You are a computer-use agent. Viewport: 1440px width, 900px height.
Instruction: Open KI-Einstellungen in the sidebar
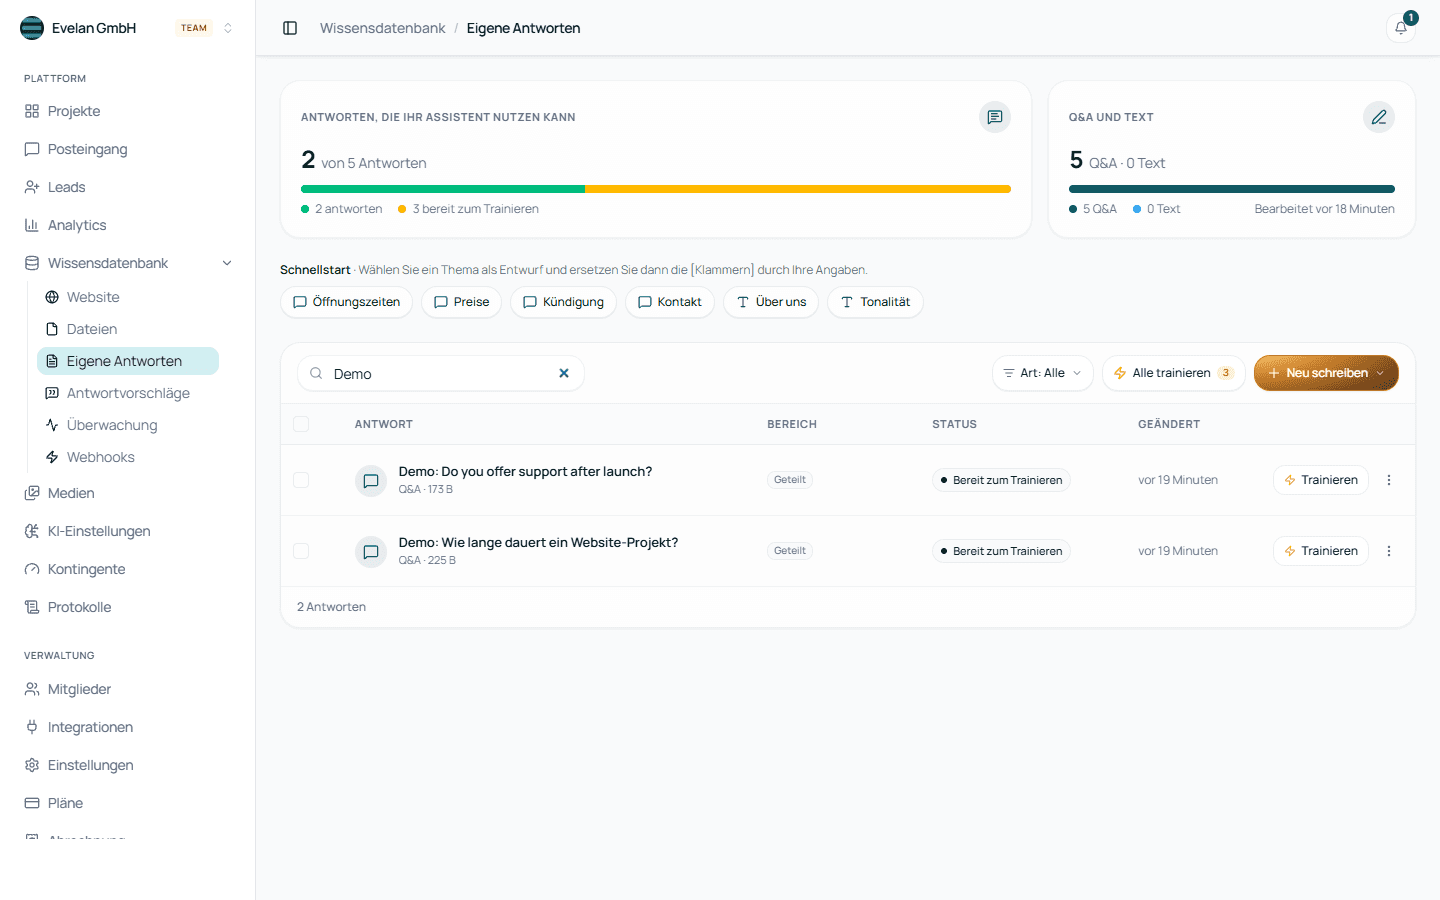[128, 531]
